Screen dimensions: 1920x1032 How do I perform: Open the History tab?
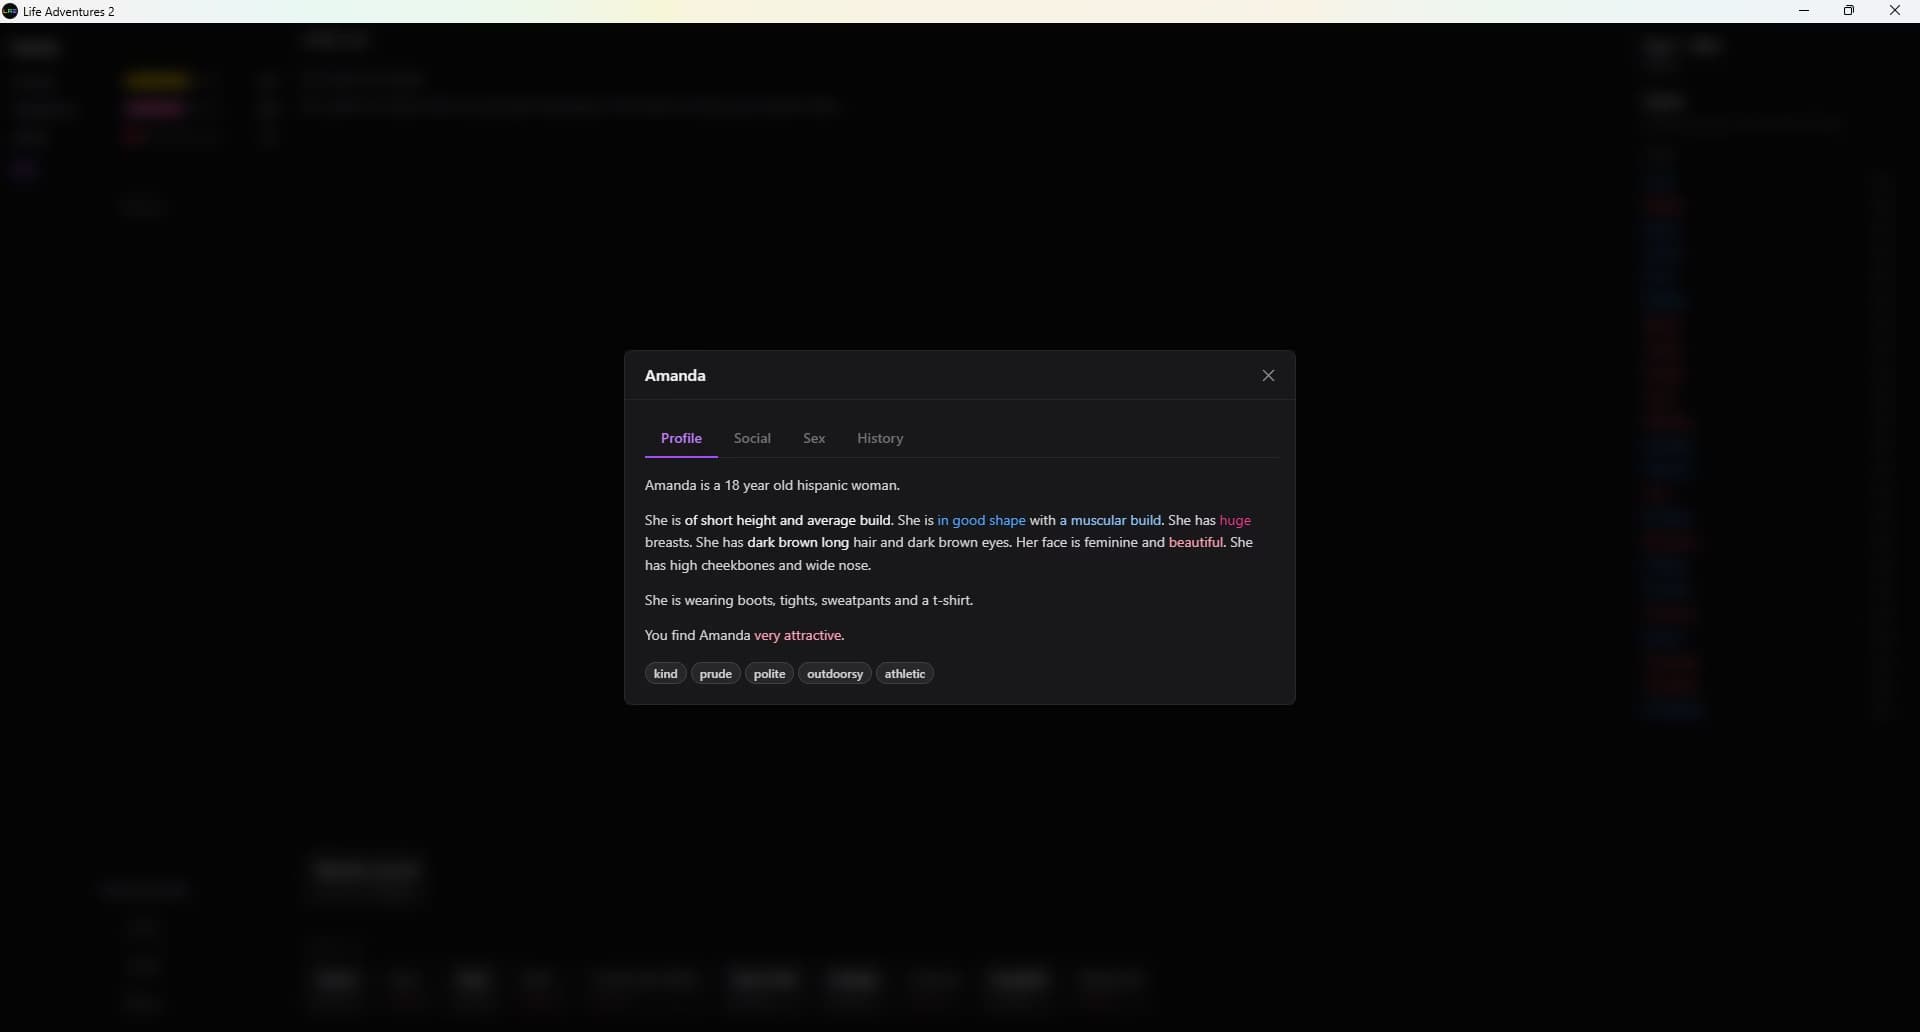(x=880, y=439)
